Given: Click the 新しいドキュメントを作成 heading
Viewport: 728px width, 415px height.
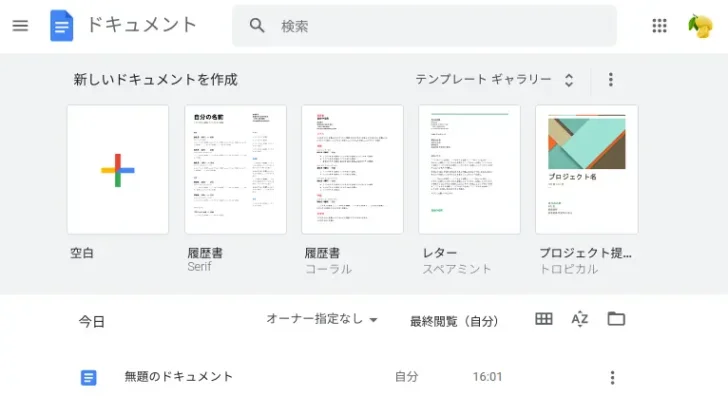Looking at the screenshot, I should click(x=156, y=80).
